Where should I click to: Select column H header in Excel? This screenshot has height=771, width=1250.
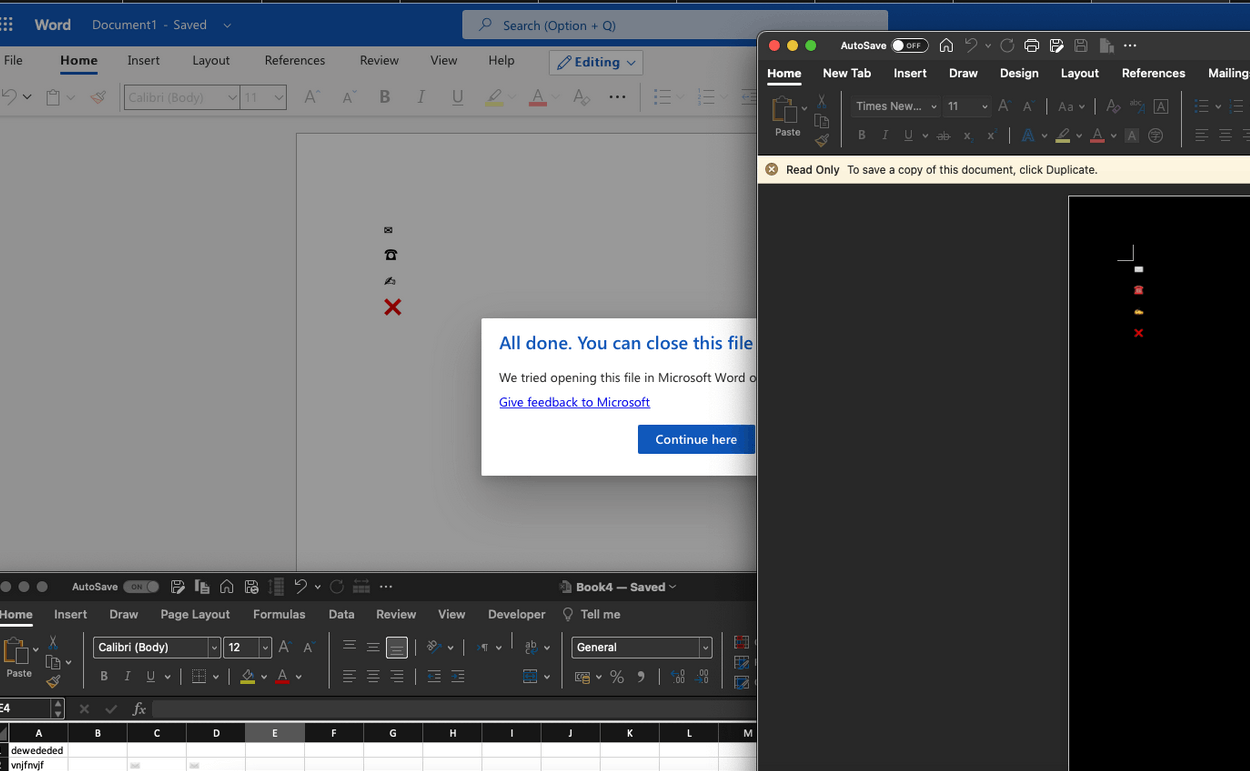coord(452,733)
